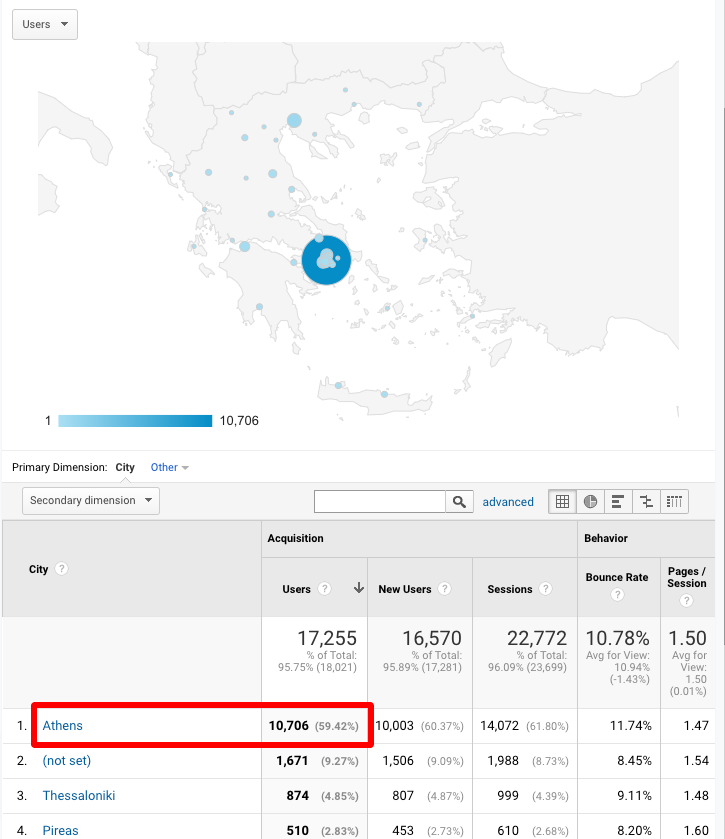725x839 pixels.
Task: Switch to the Data table view icon
Action: (x=562, y=502)
